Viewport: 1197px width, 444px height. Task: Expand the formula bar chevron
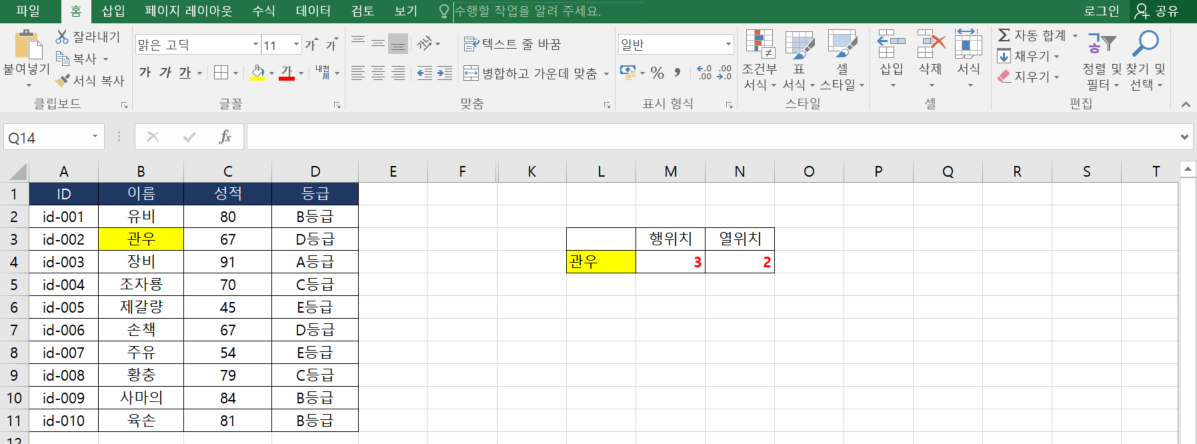point(1183,137)
